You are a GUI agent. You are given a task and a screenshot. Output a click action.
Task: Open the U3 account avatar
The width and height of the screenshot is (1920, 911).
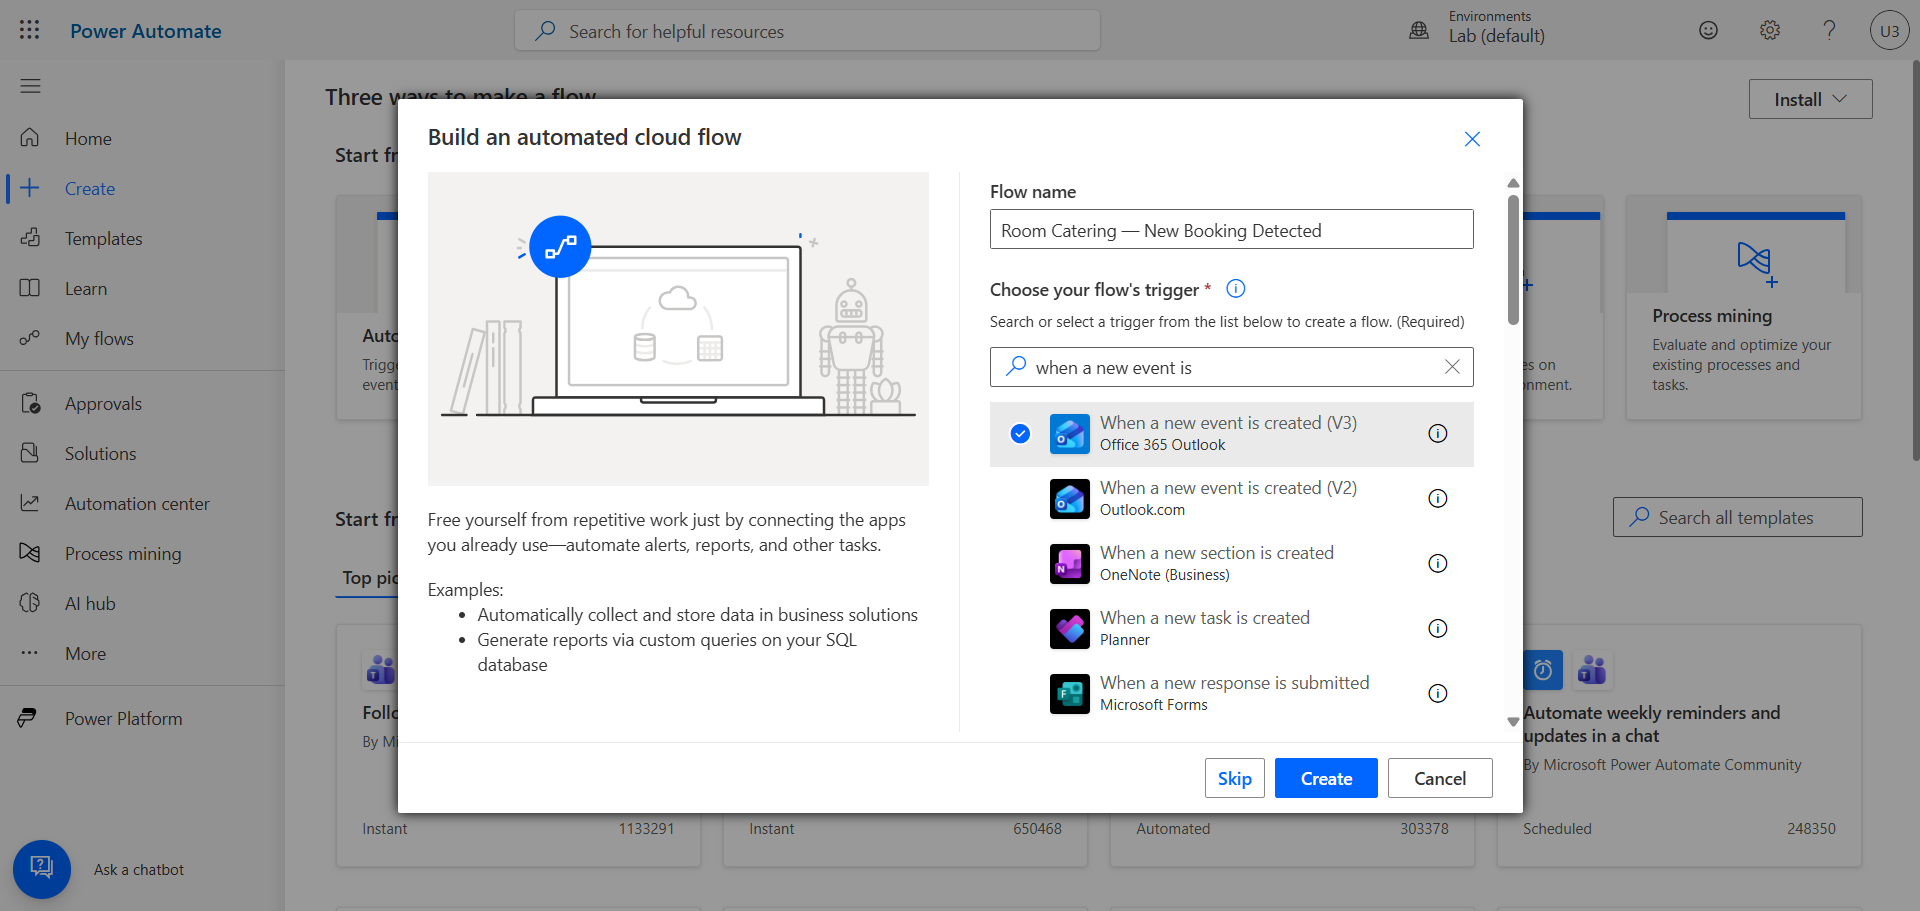pos(1889,30)
